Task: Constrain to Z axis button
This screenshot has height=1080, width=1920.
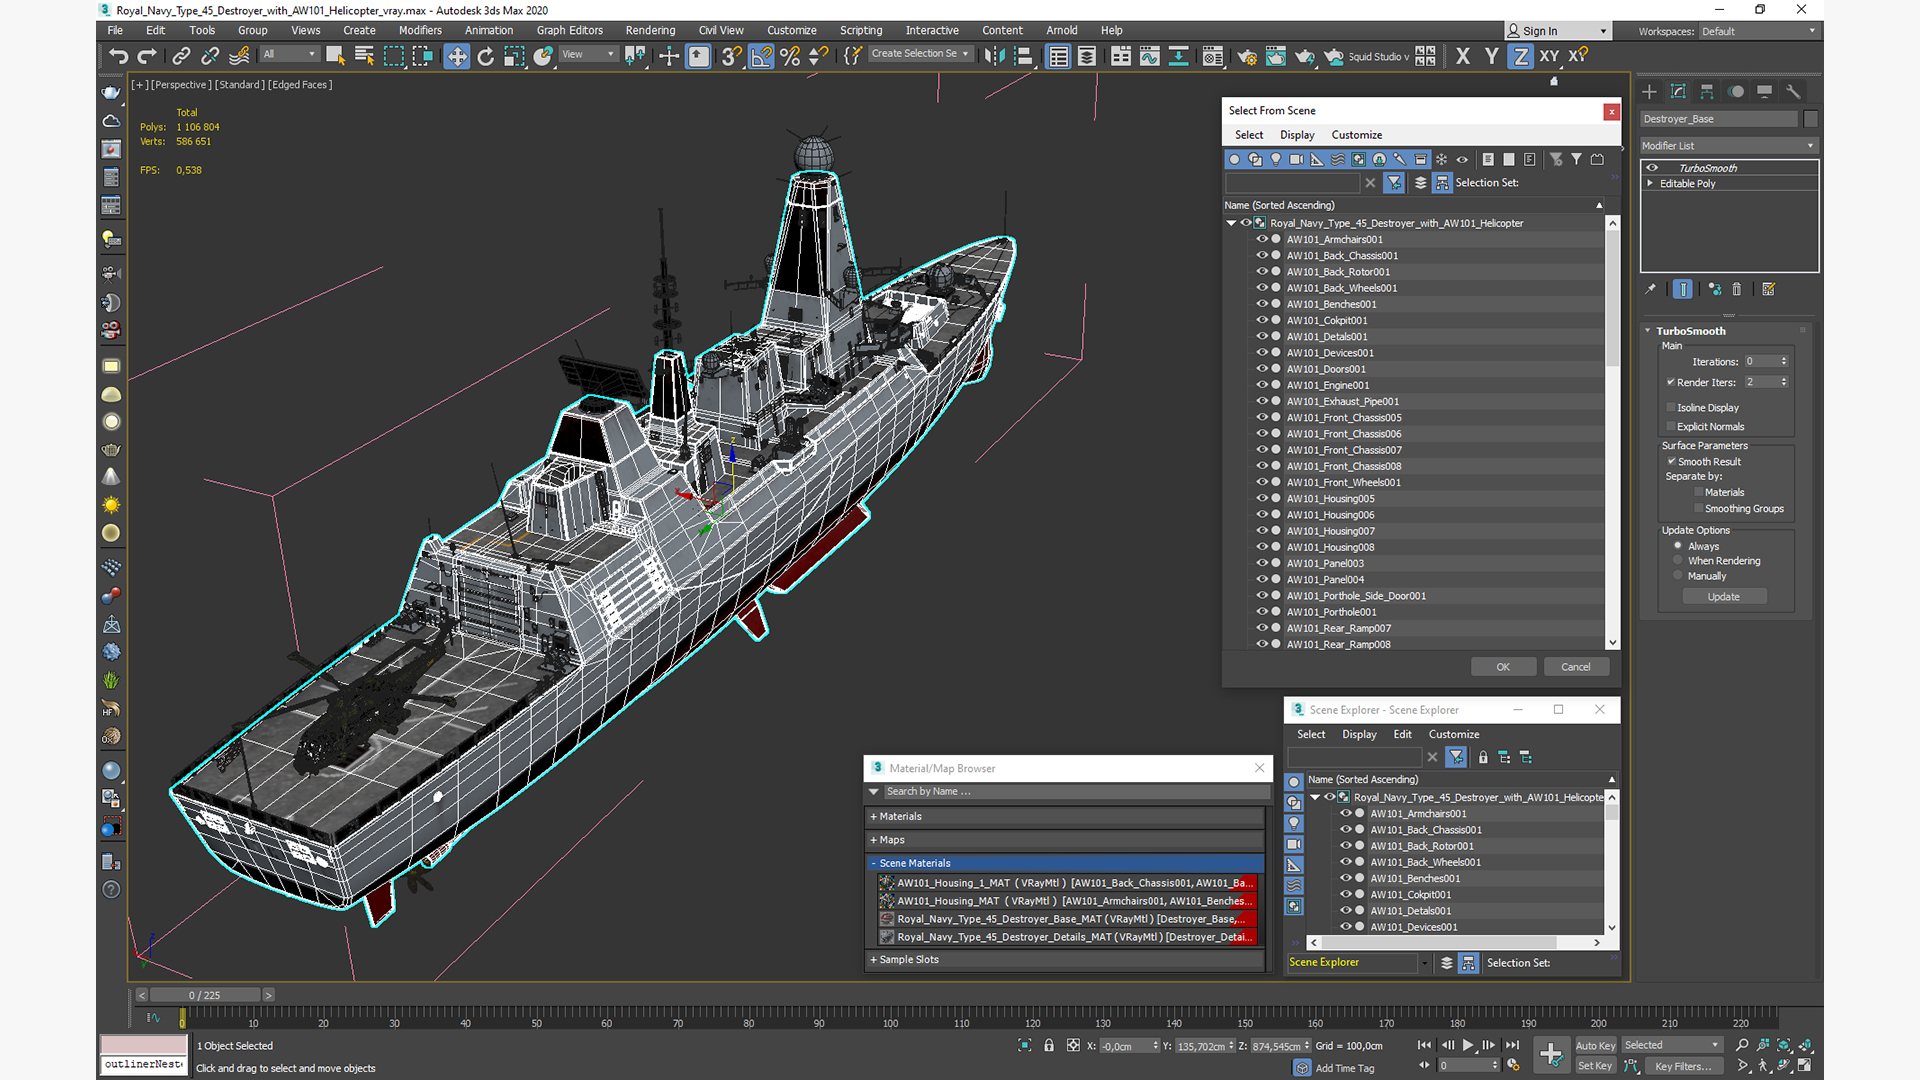Action: tap(1520, 56)
